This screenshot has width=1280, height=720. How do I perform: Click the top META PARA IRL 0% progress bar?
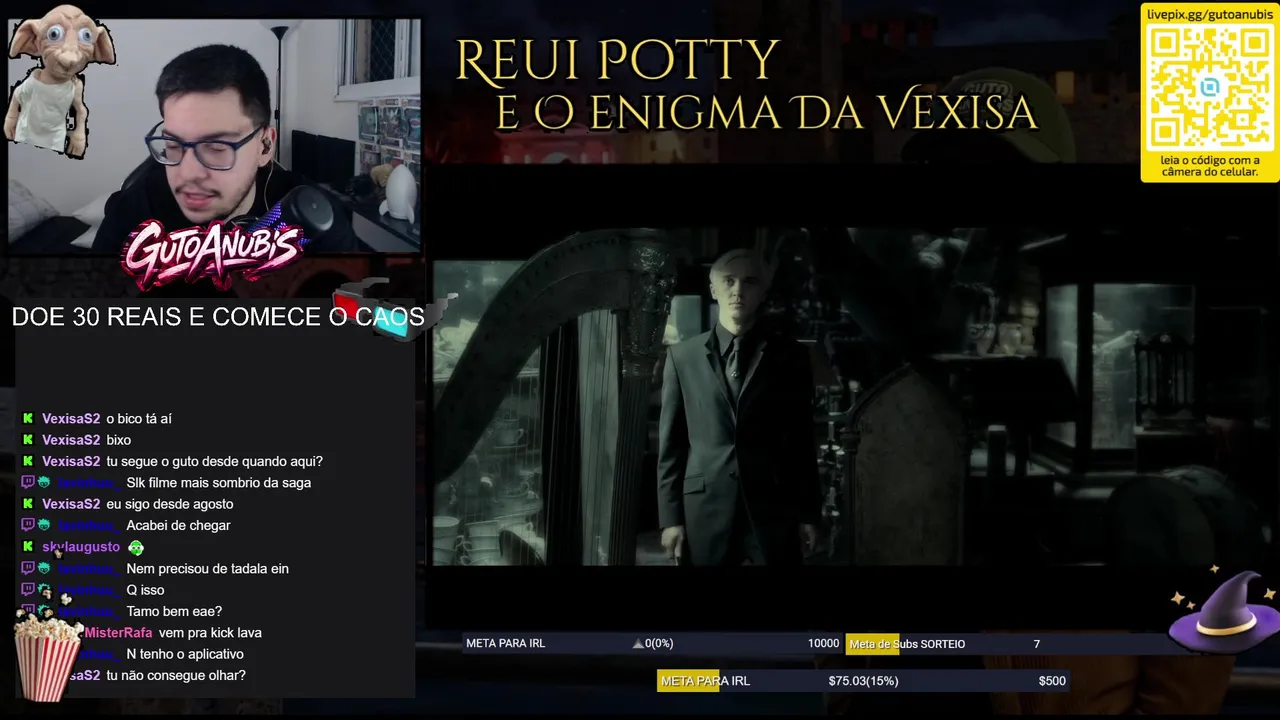pos(652,644)
